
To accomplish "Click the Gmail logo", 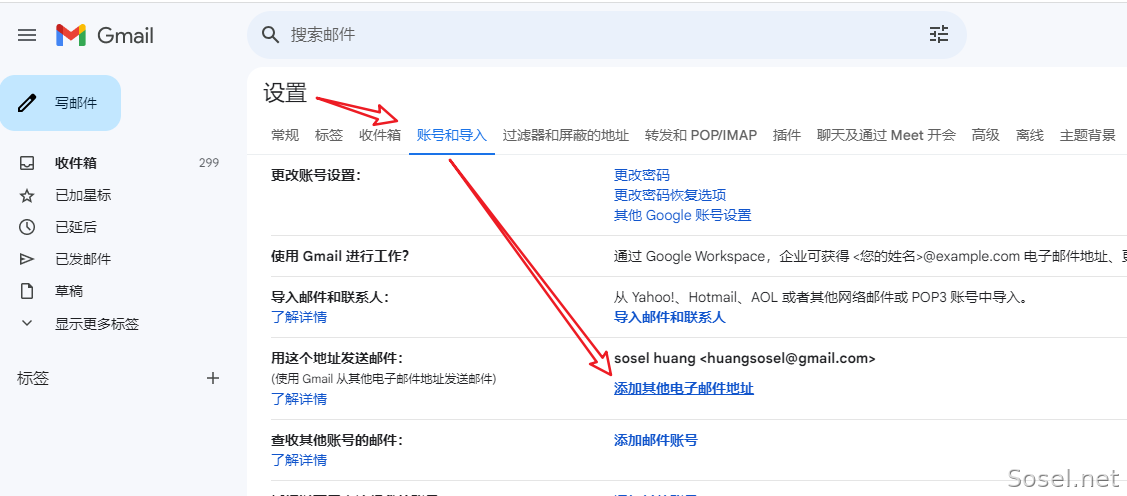I will click(x=105, y=35).
